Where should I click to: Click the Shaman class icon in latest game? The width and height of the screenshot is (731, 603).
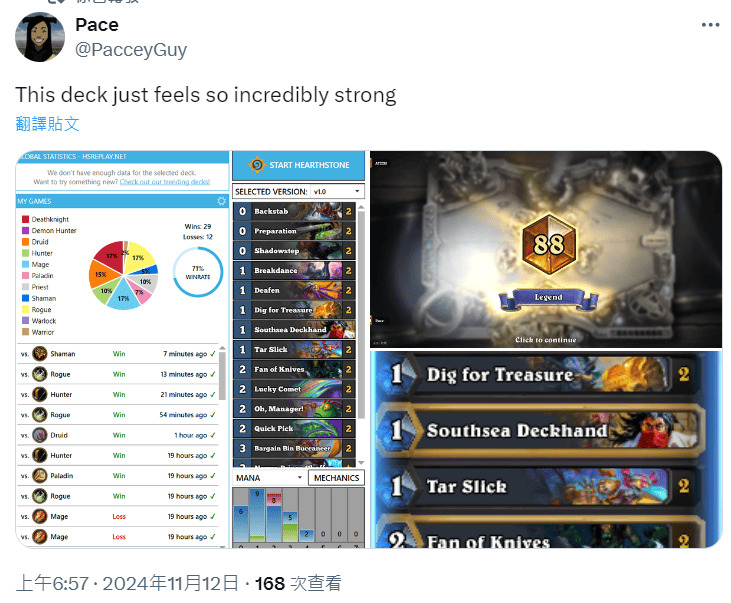click(40, 353)
